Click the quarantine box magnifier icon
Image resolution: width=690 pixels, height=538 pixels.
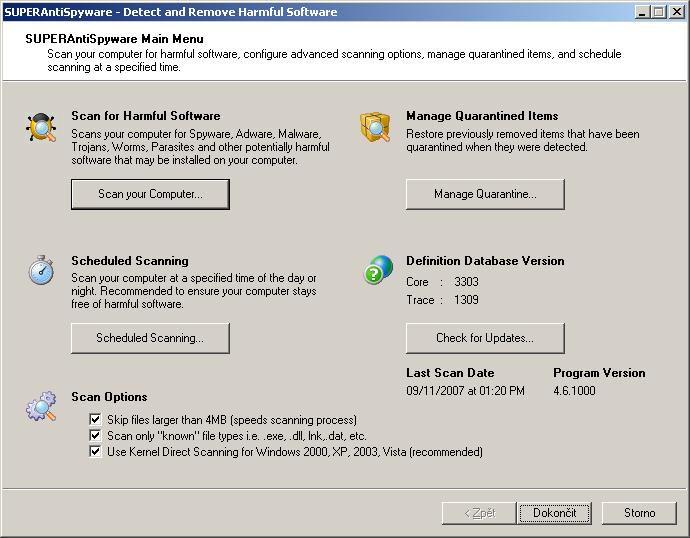tap(375, 127)
